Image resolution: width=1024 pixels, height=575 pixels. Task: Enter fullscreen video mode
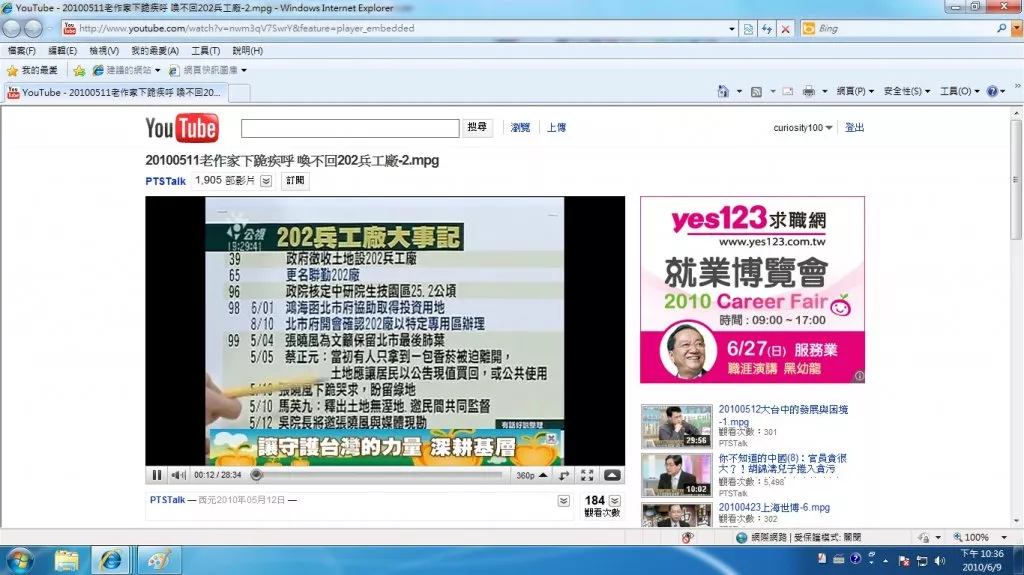(x=587, y=475)
